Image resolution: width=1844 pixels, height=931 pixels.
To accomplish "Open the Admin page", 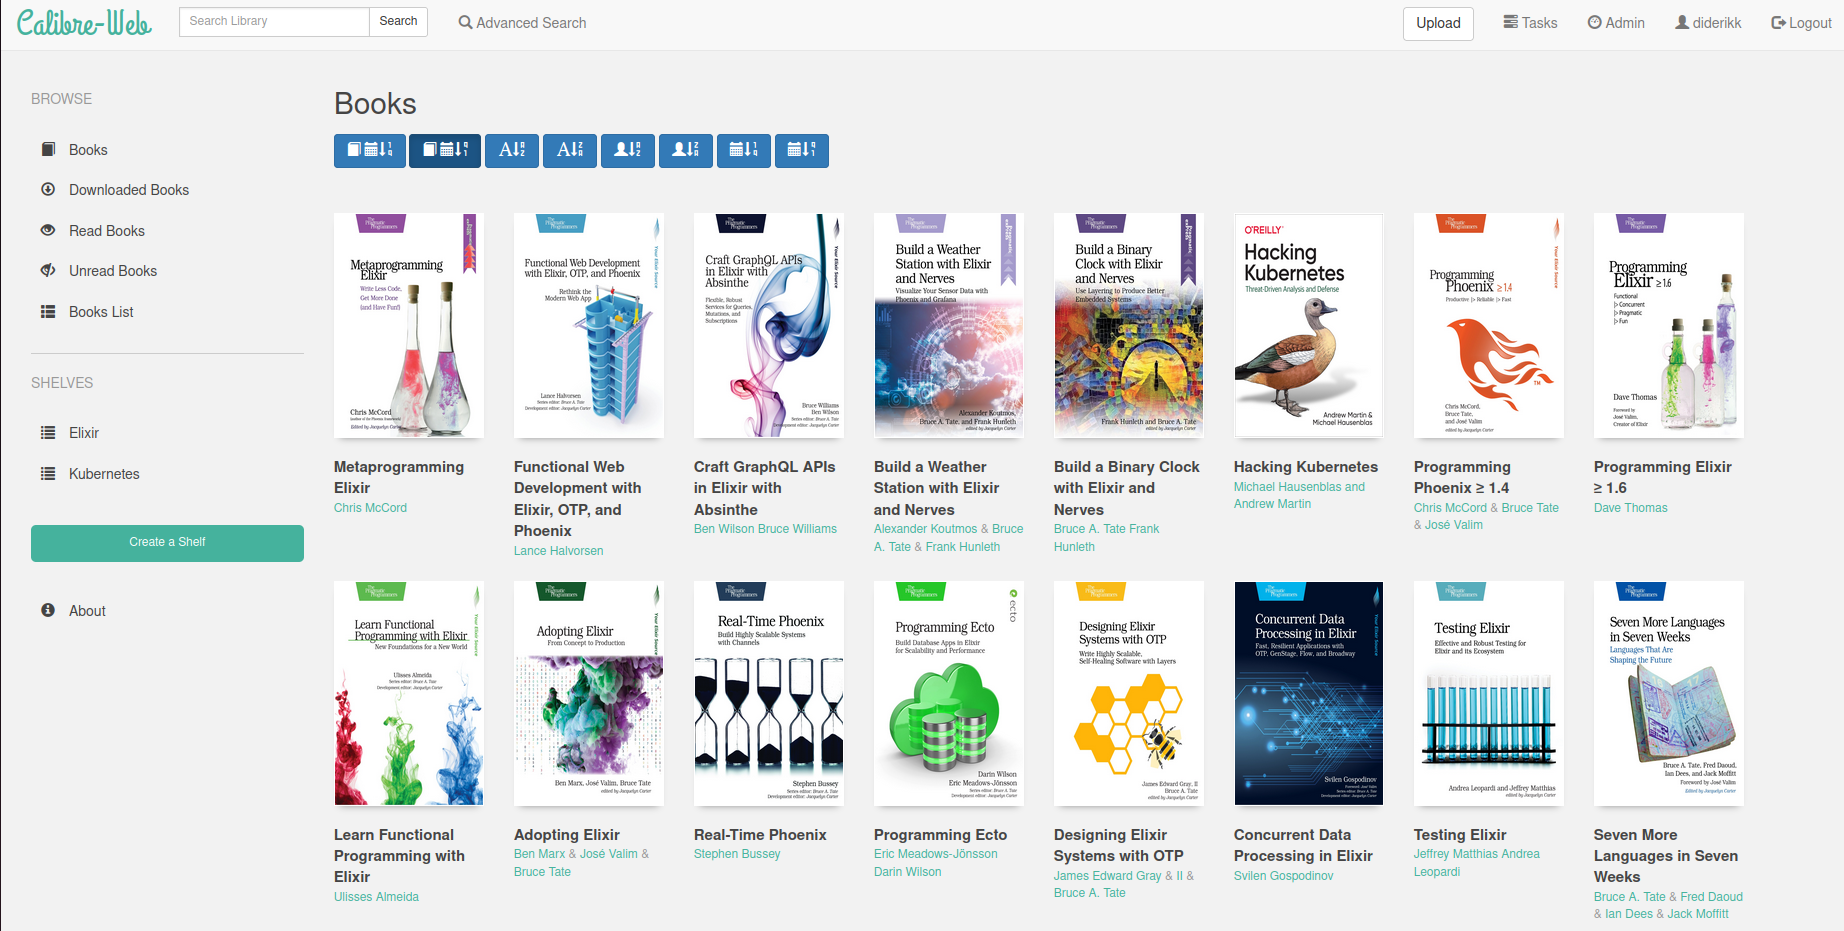I will (x=1616, y=23).
